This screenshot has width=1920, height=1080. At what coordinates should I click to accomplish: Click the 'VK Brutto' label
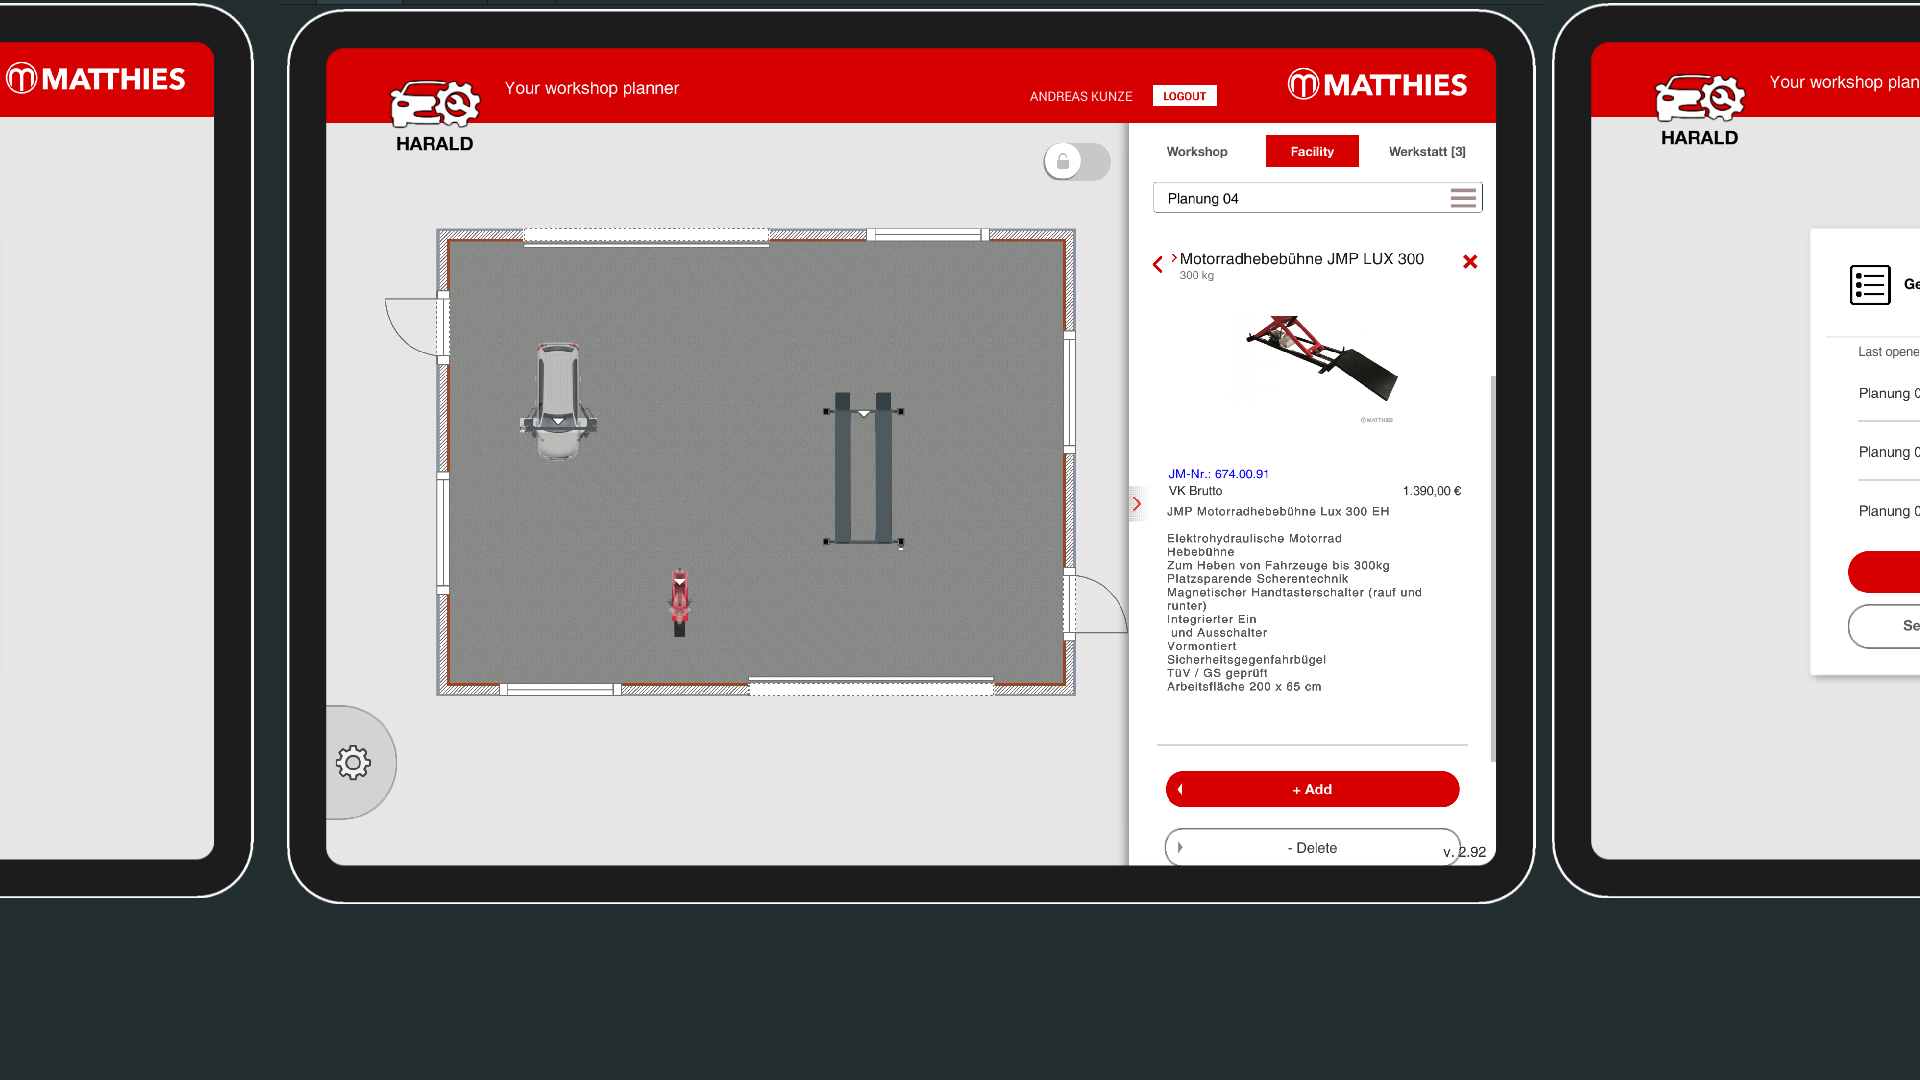click(1196, 491)
